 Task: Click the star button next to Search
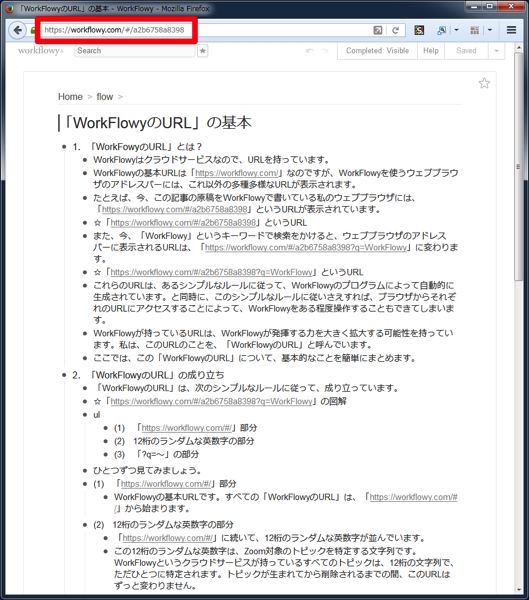tap(202, 51)
